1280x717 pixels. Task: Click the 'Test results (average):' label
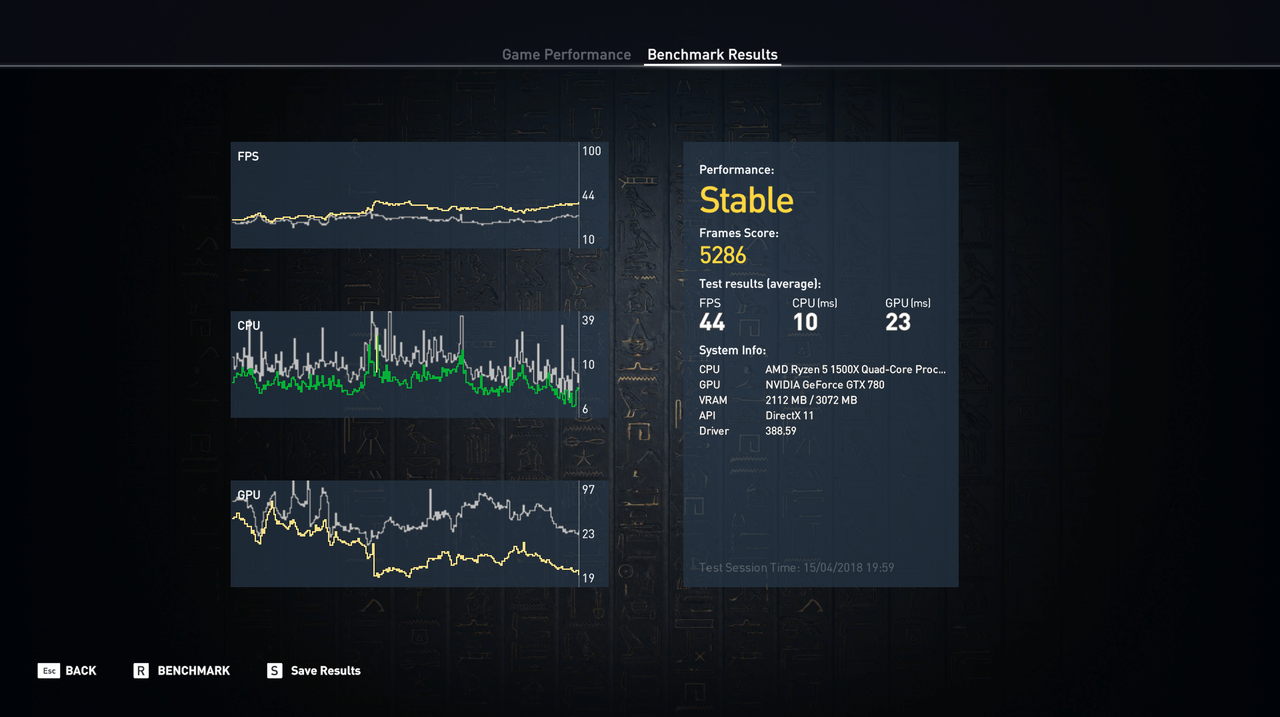click(x=760, y=284)
